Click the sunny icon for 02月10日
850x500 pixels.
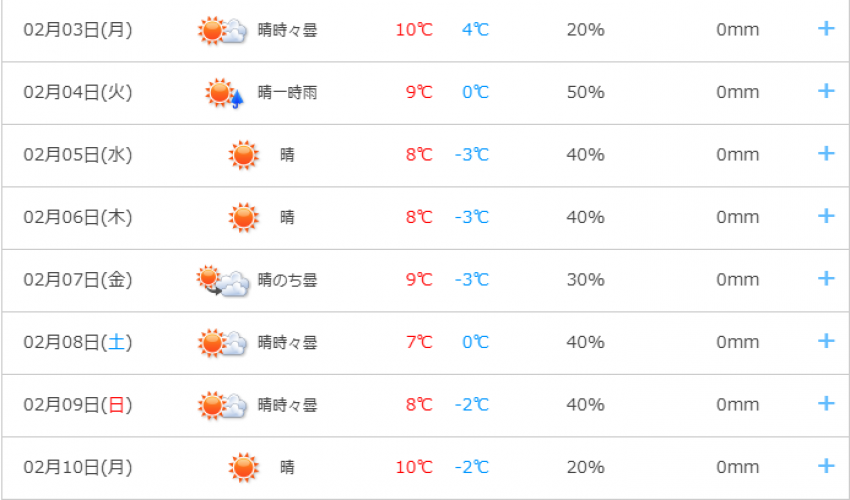[x=243, y=467]
